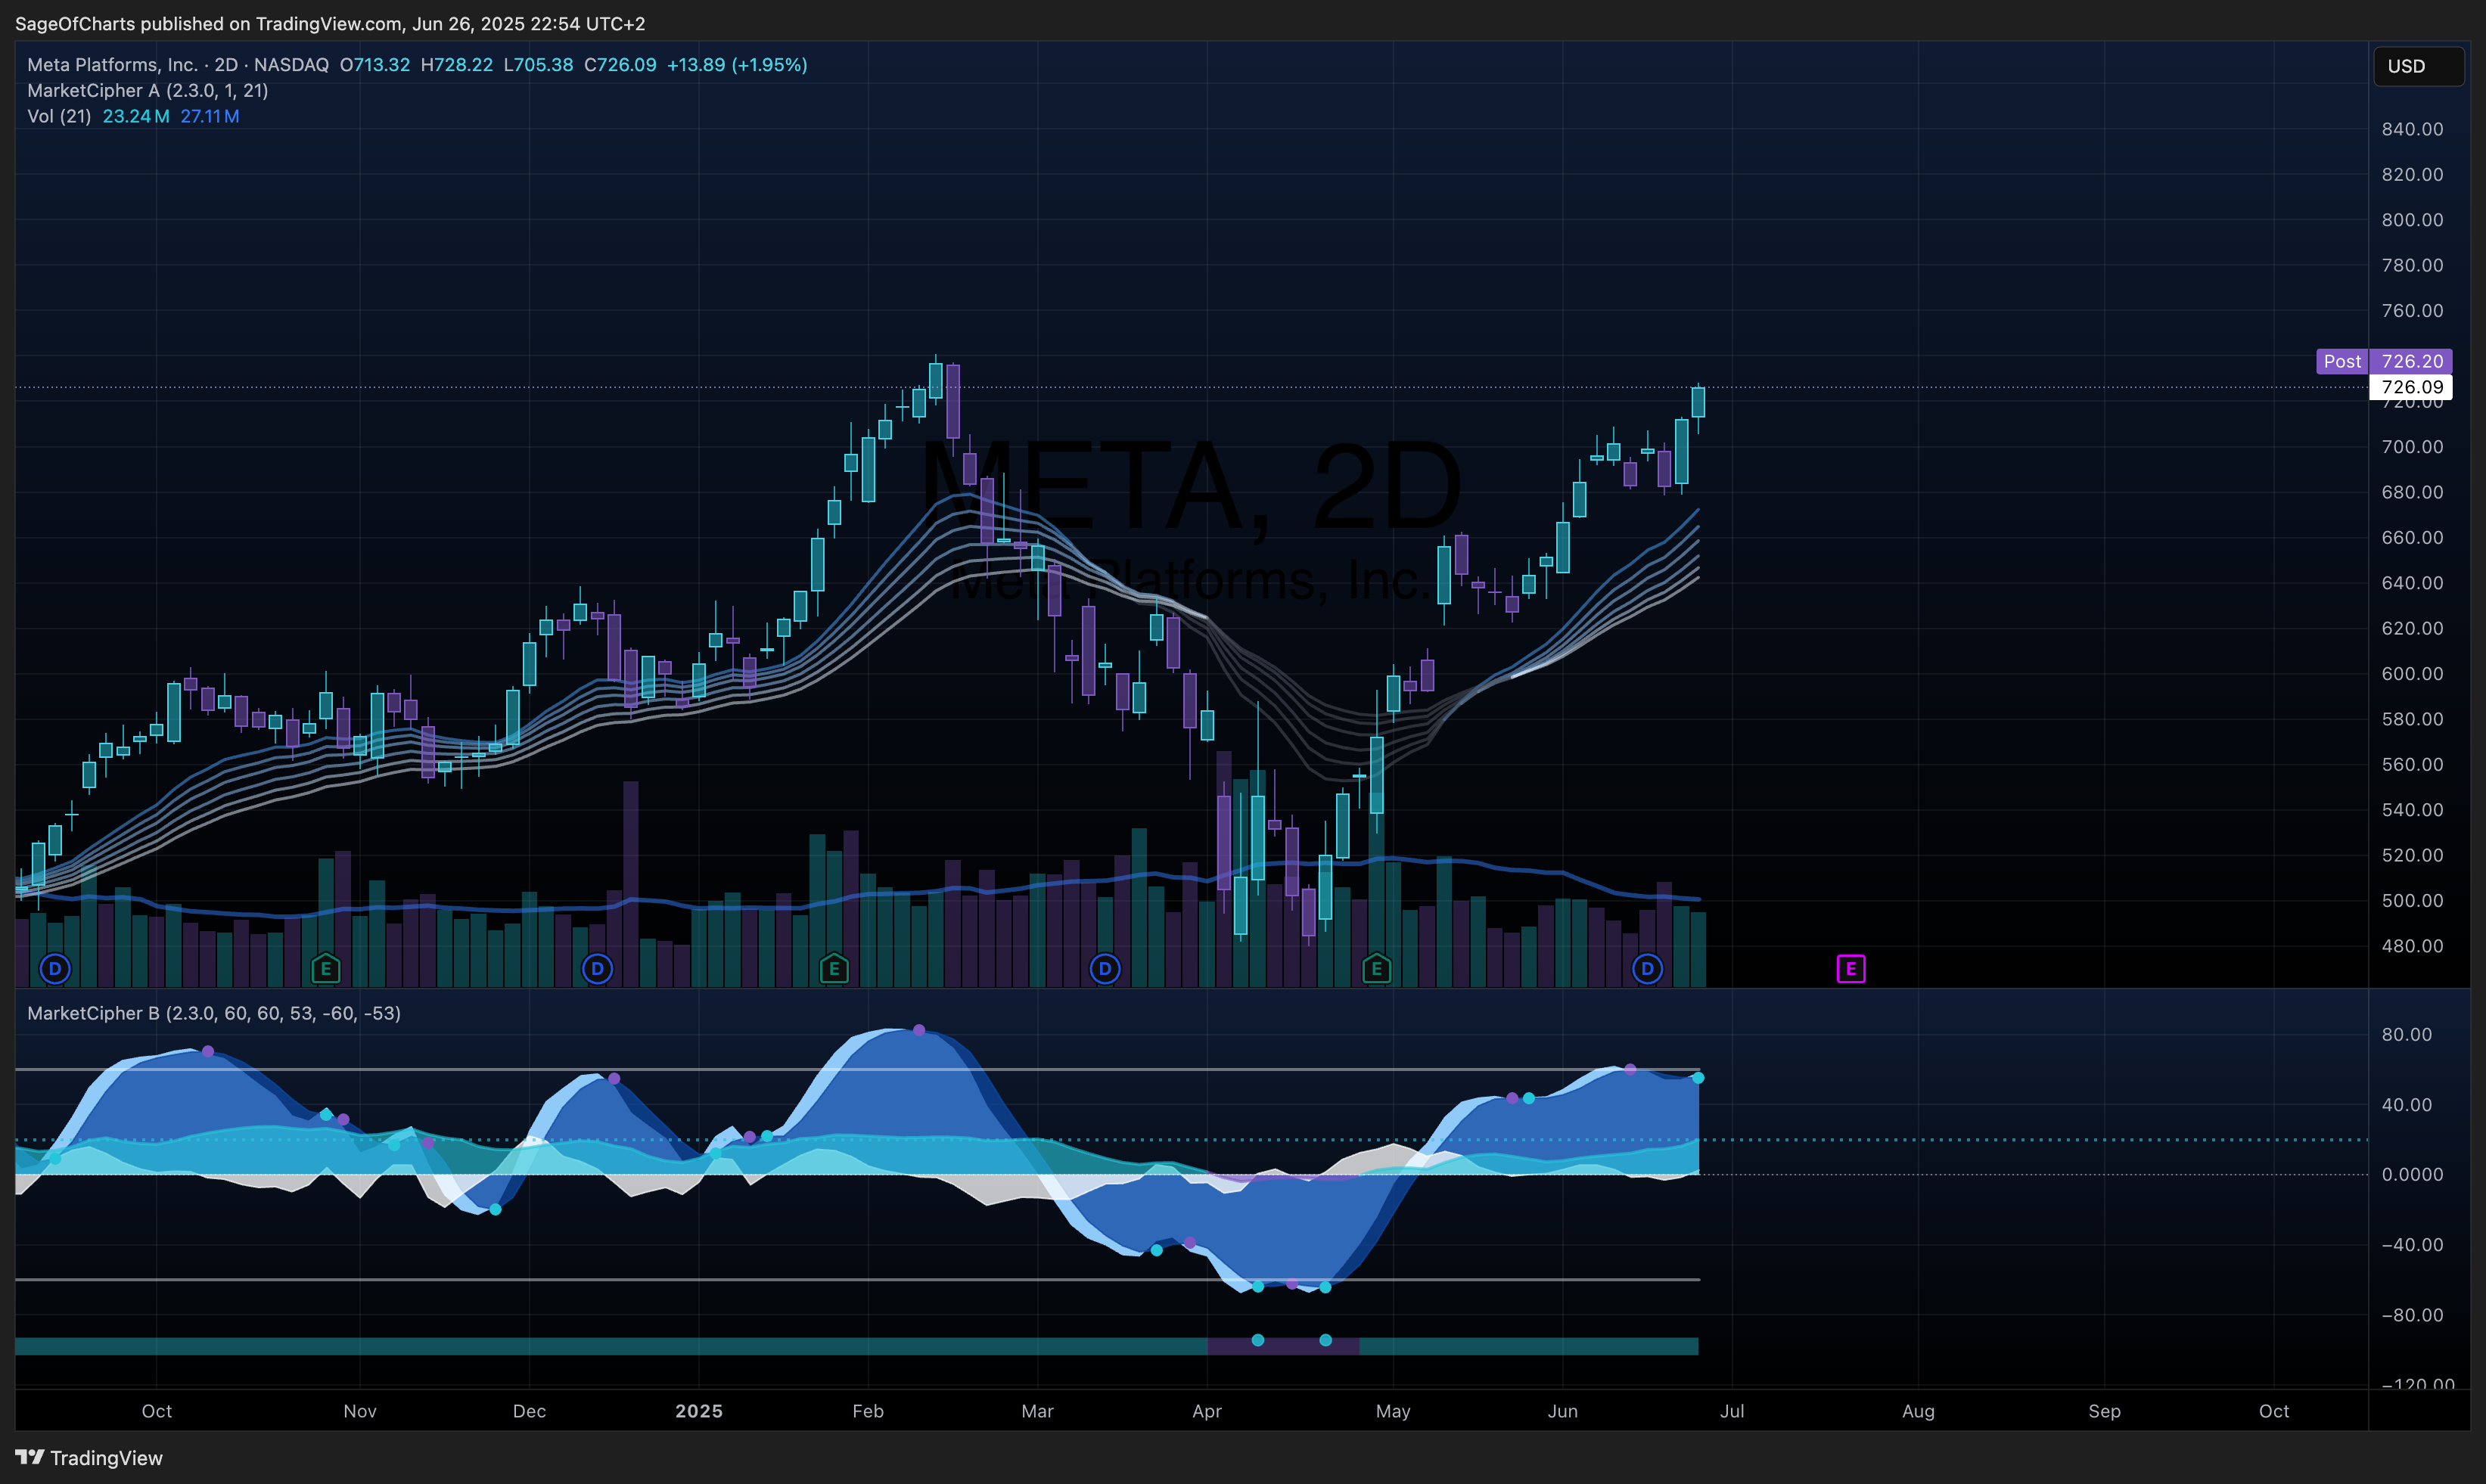
Task: Open the magenta upcoming earnings marker in late July
Action: click(1851, 968)
